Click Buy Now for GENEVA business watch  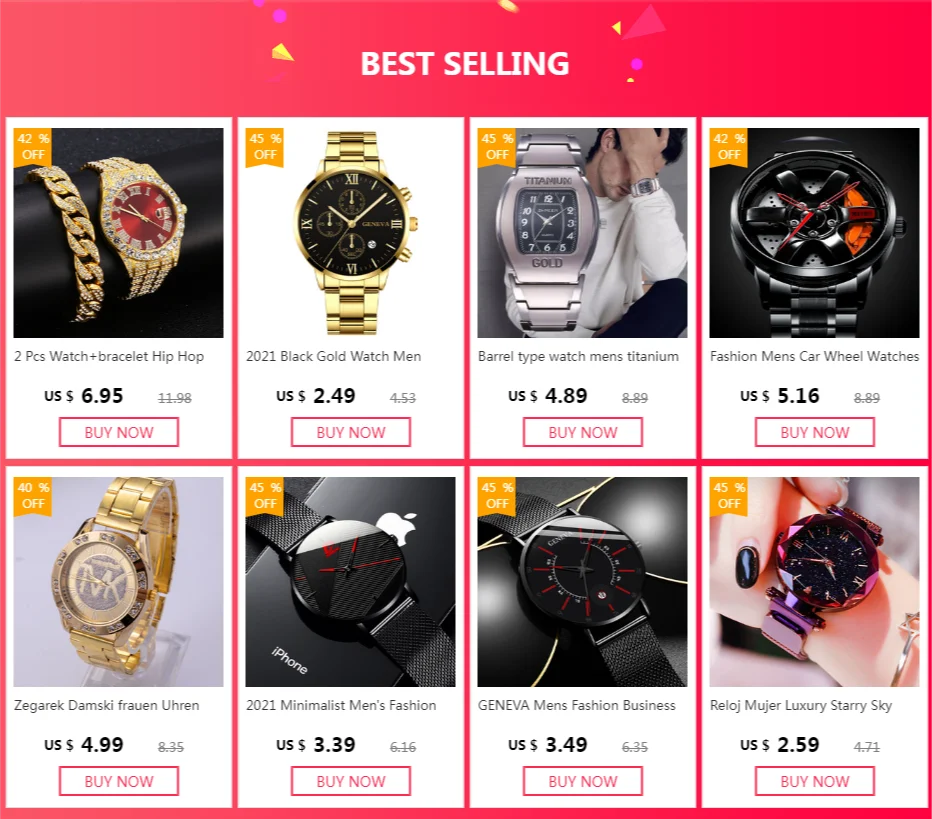[x=582, y=781]
